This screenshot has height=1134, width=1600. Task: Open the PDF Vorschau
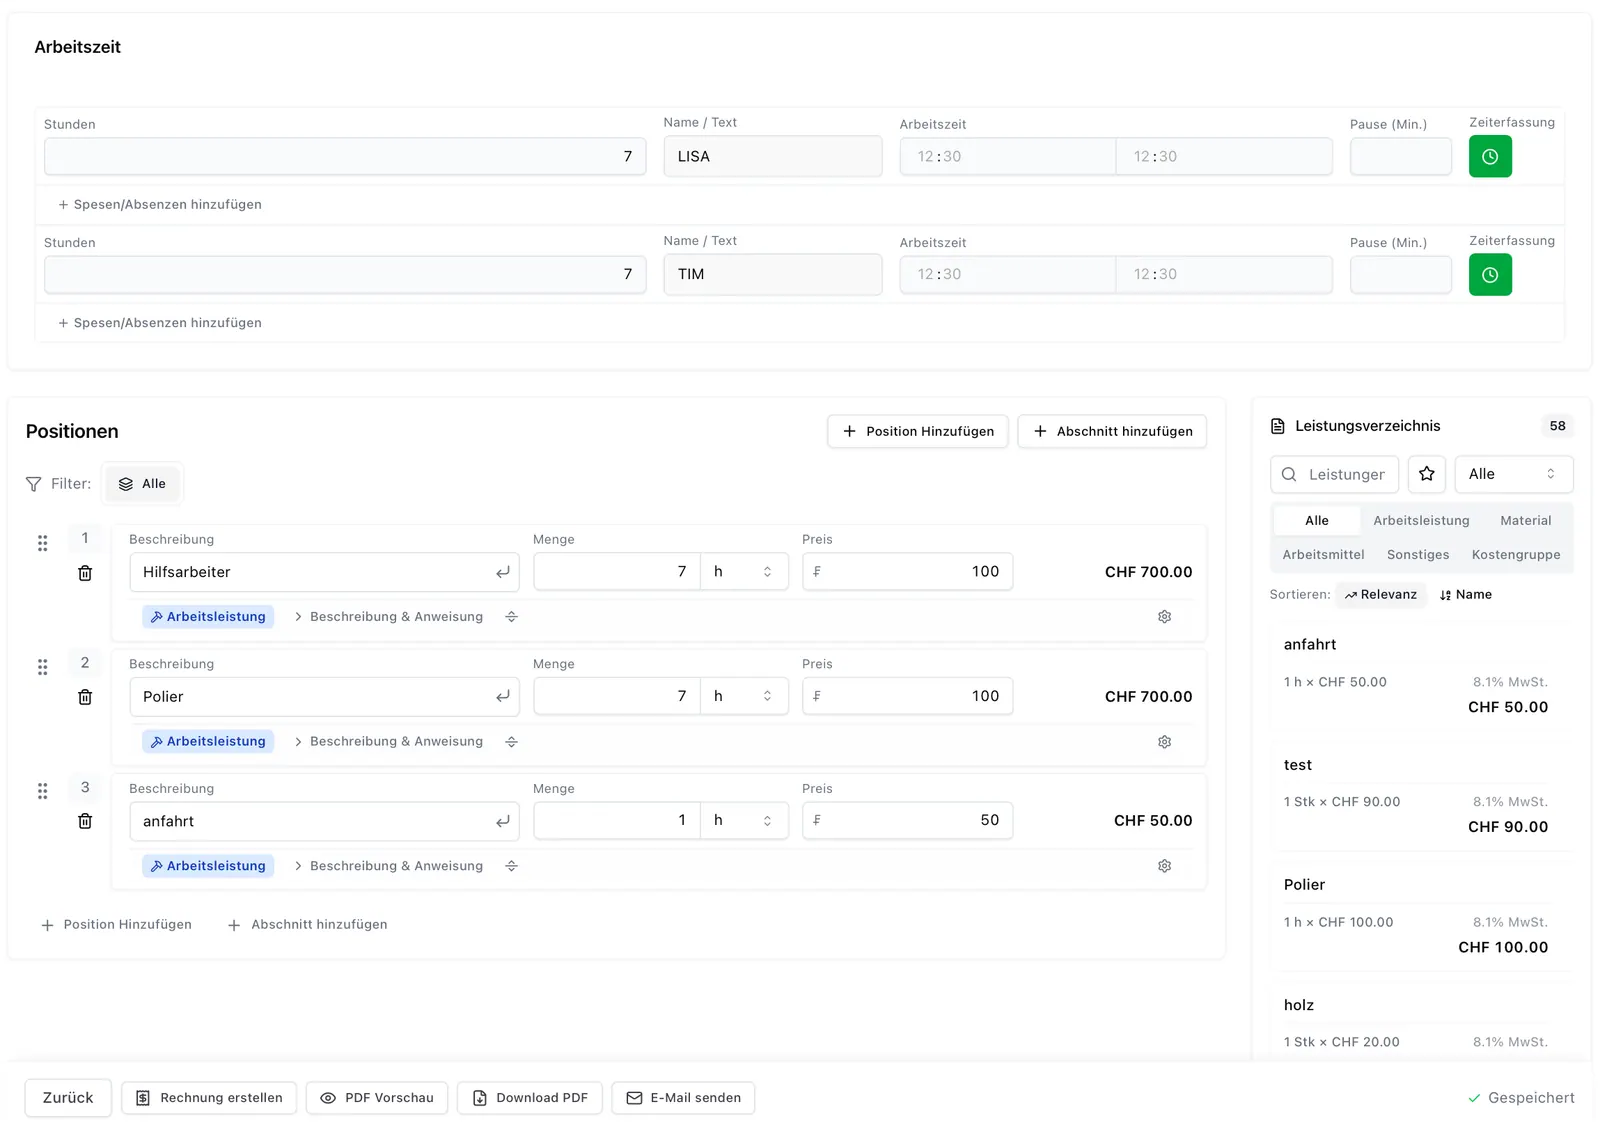[x=377, y=1098]
